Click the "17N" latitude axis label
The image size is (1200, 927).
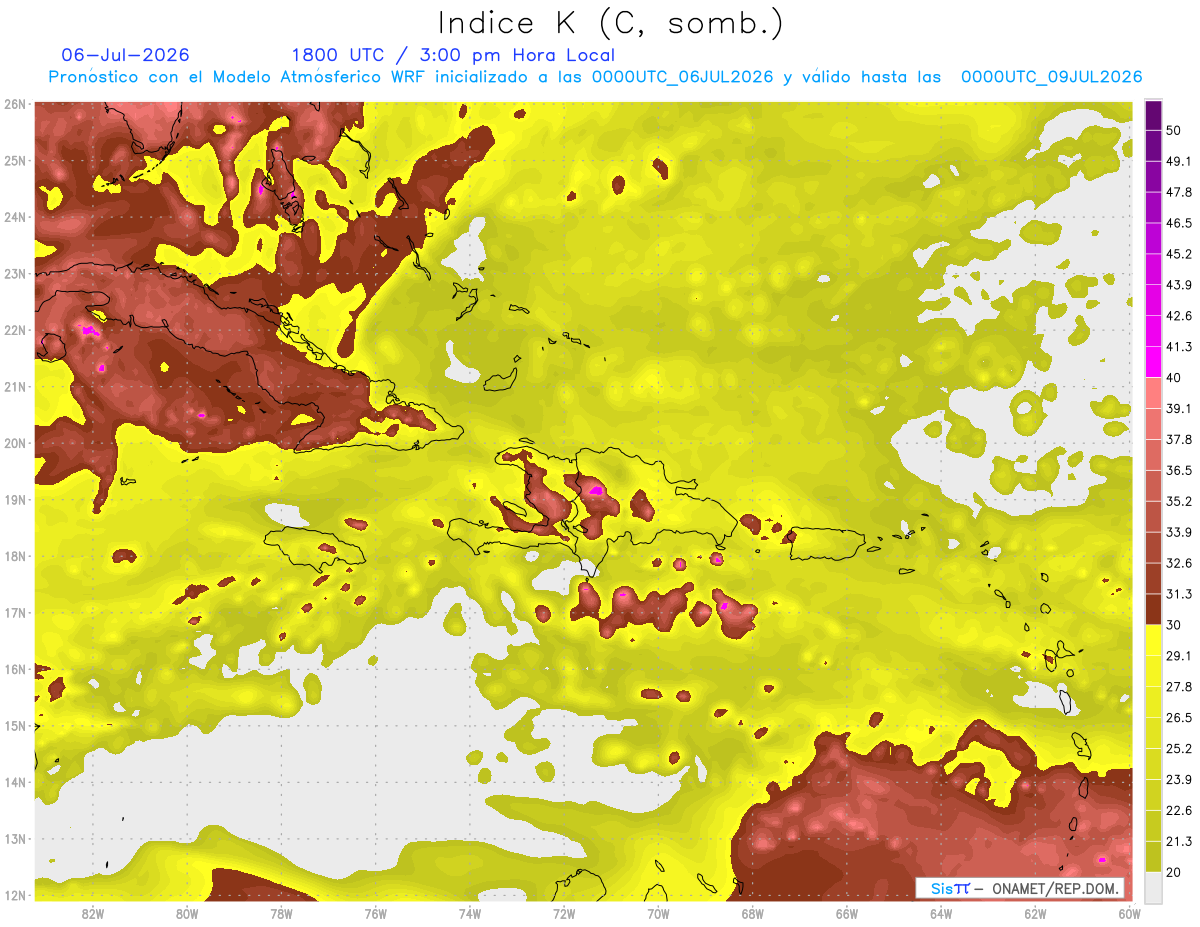click(15, 612)
